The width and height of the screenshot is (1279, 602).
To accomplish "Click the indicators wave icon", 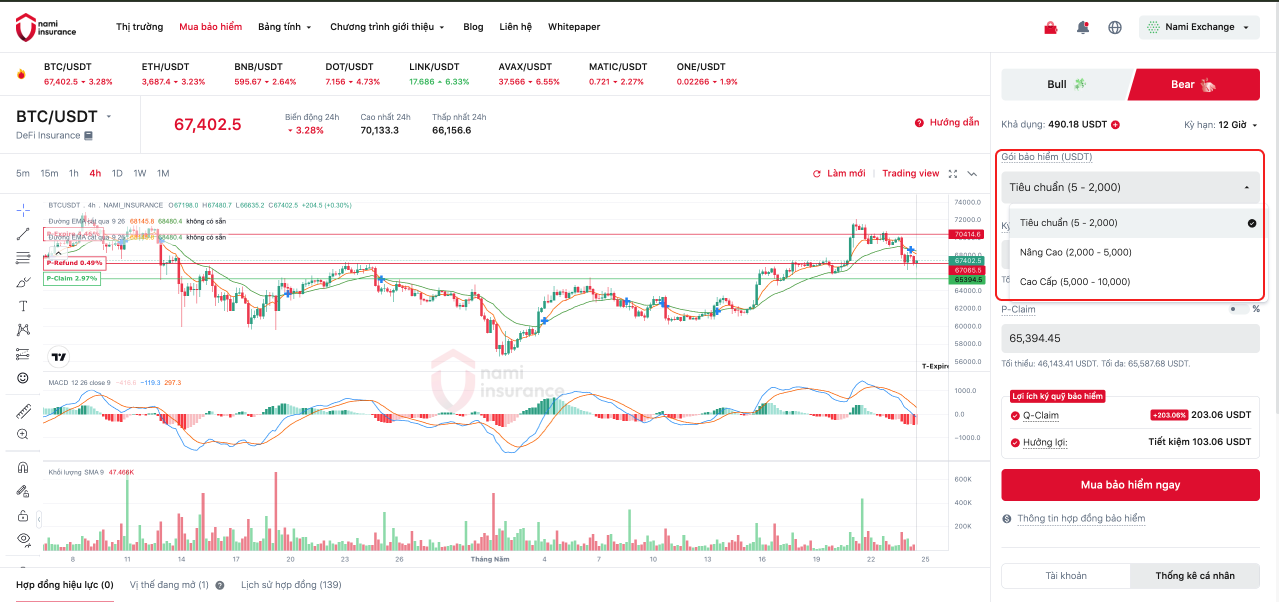I will pos(972,174).
